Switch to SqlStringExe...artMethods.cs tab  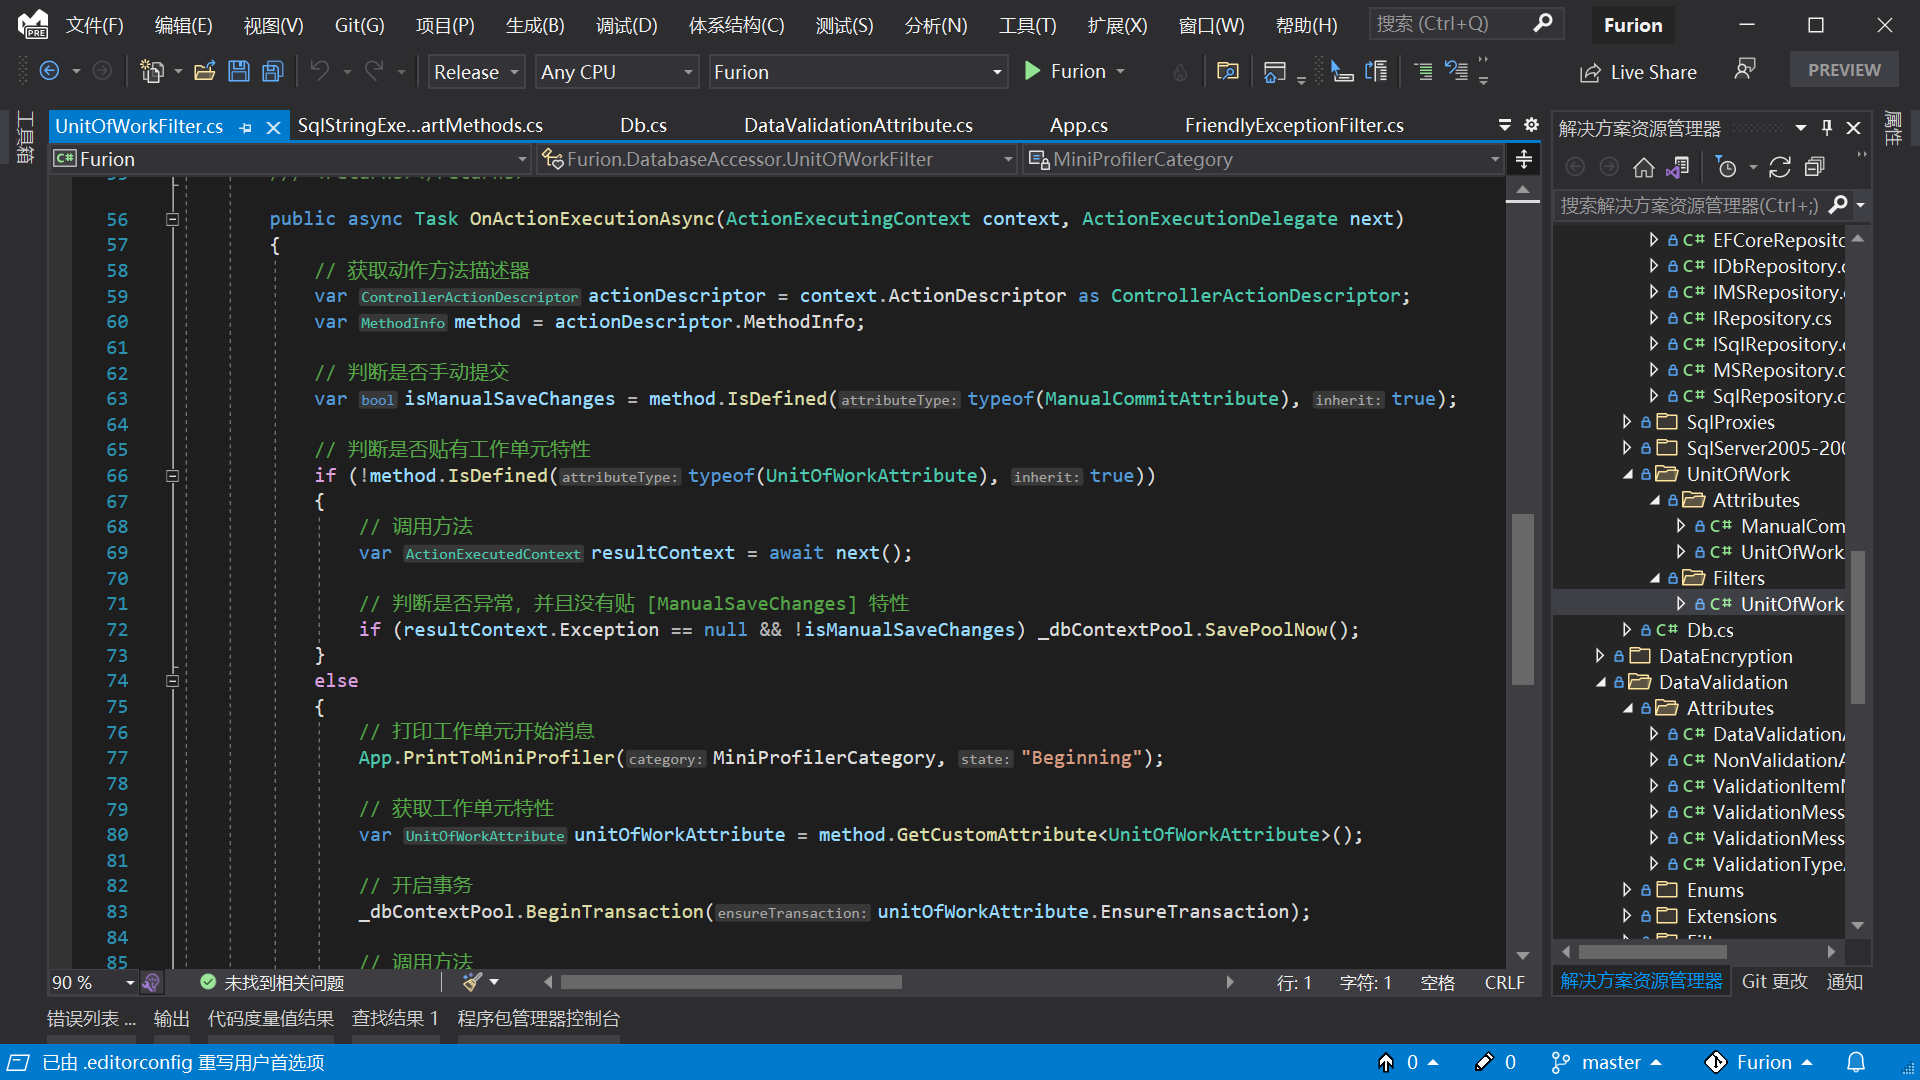pyautogui.click(x=421, y=125)
